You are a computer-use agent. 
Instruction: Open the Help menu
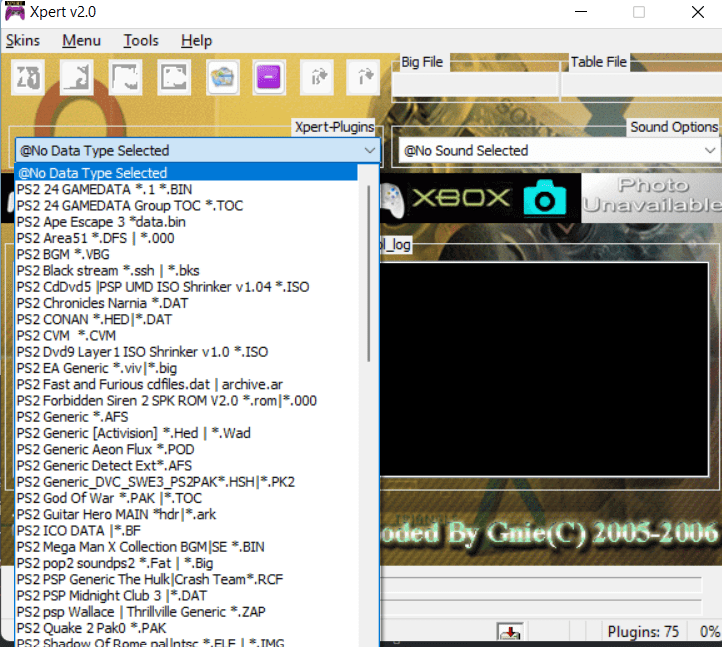point(196,41)
